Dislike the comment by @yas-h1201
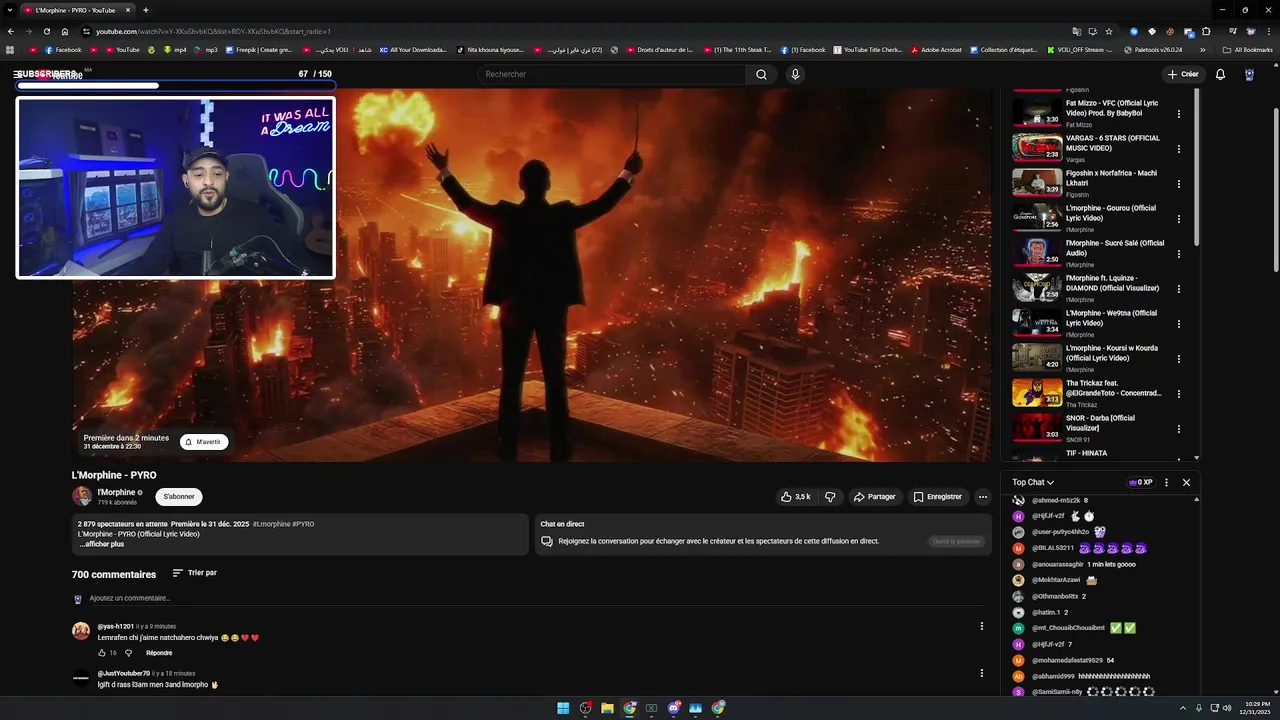Image resolution: width=1280 pixels, height=720 pixels. pyautogui.click(x=128, y=653)
